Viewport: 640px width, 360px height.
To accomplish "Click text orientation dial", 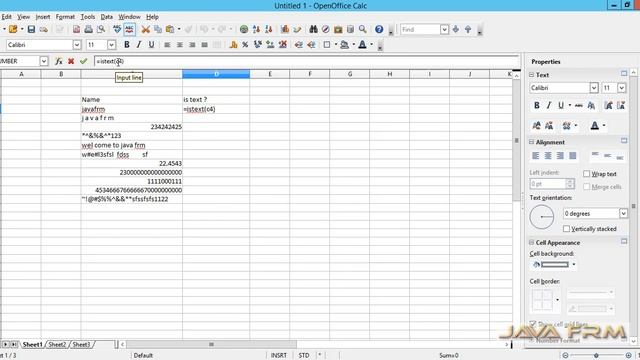I will tap(542, 217).
